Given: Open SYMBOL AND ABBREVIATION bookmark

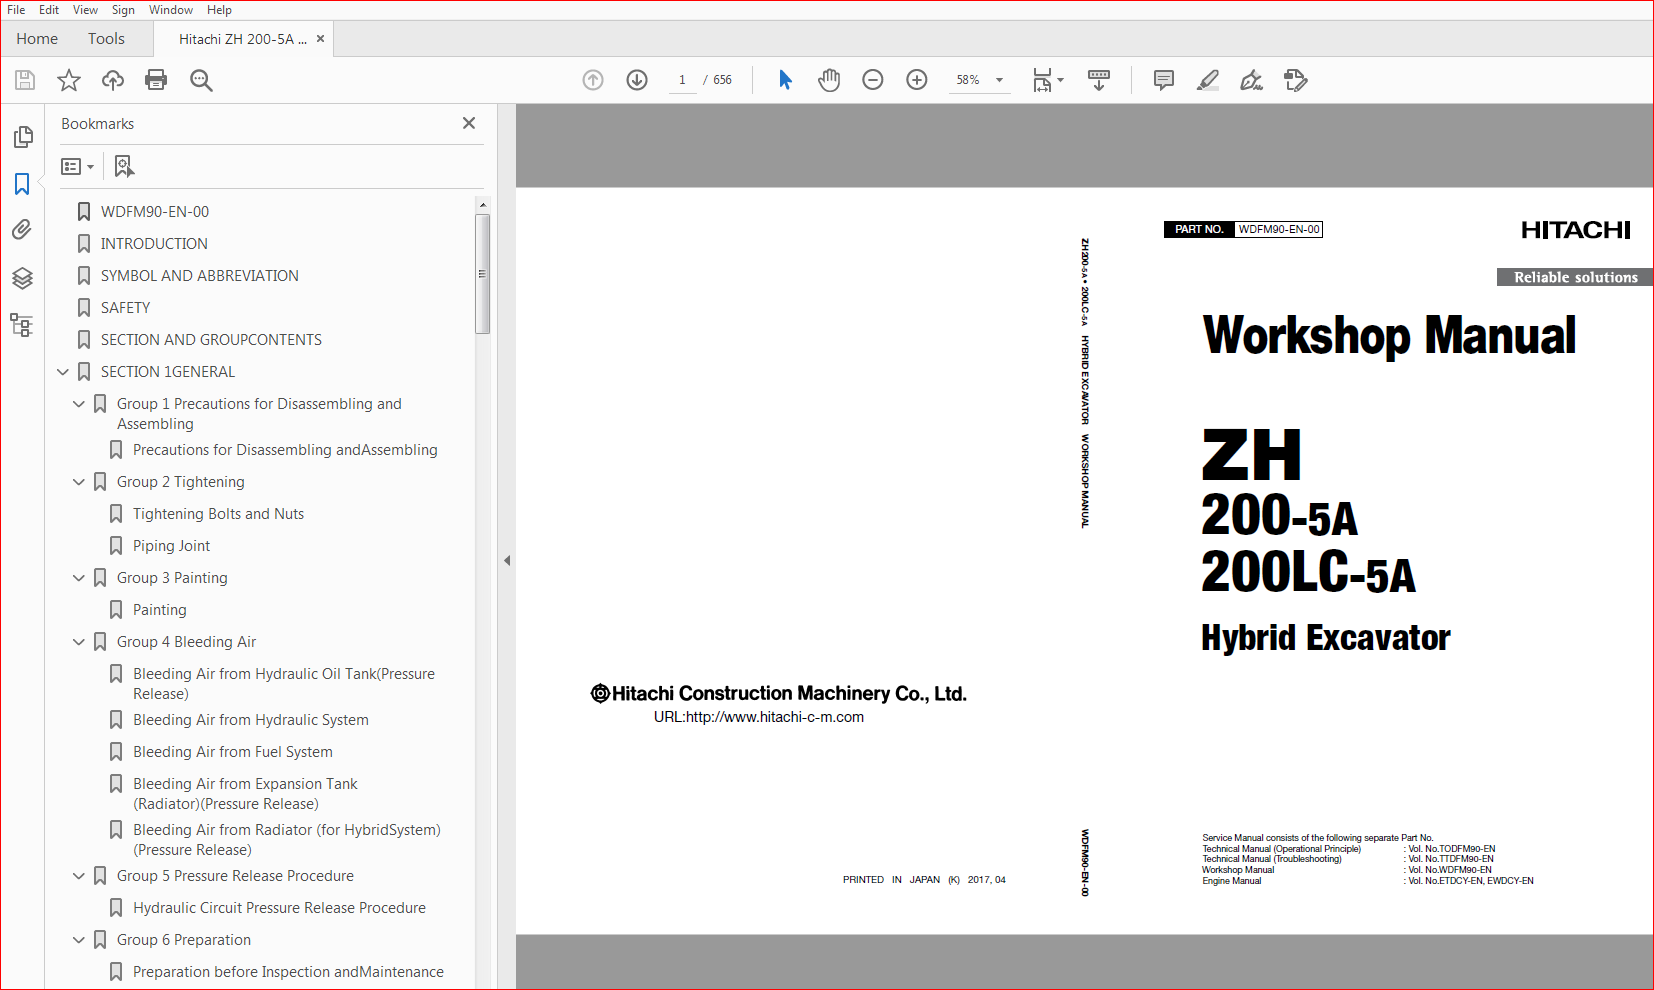Looking at the screenshot, I should [199, 276].
